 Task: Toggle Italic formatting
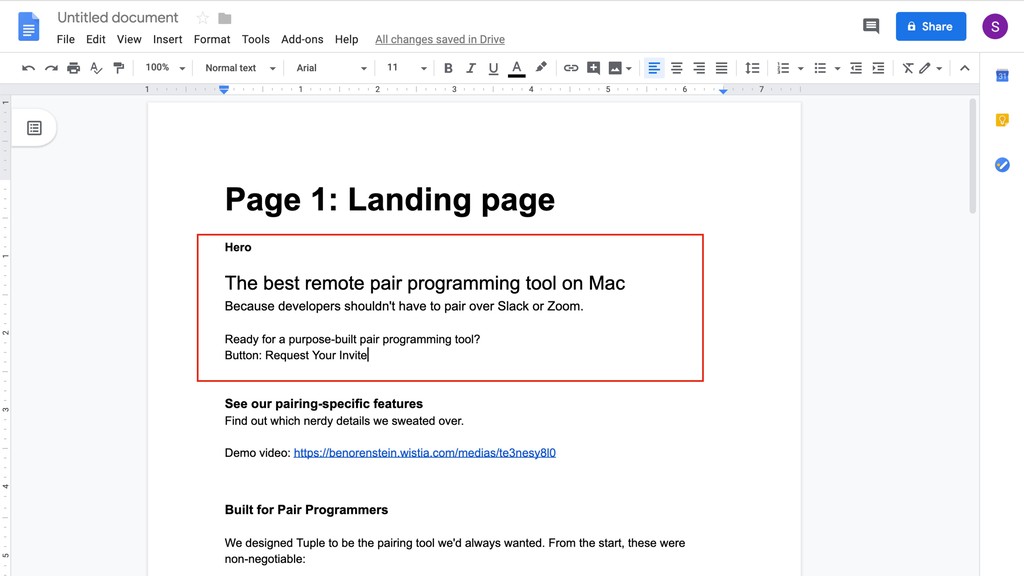coord(470,68)
